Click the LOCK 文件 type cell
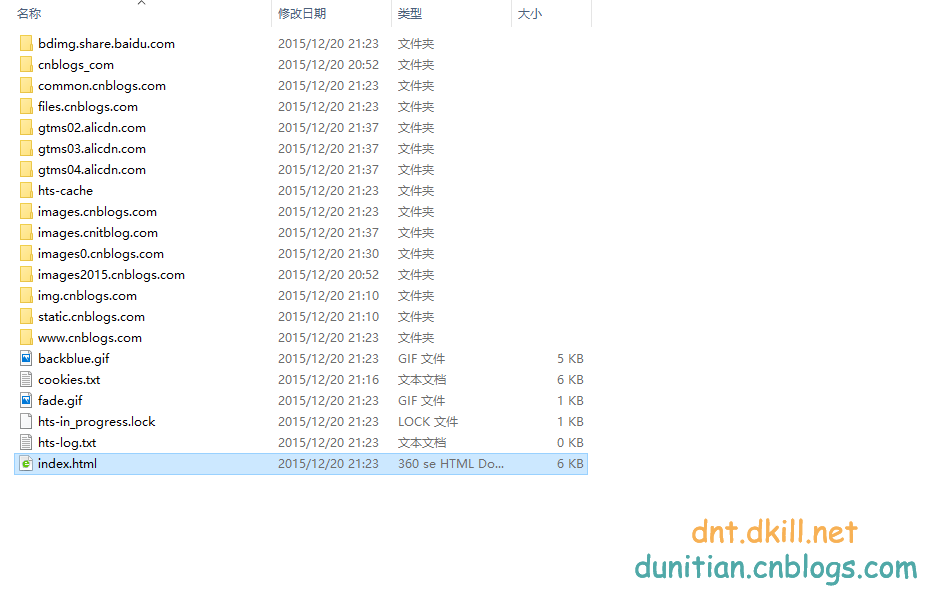 coord(428,422)
